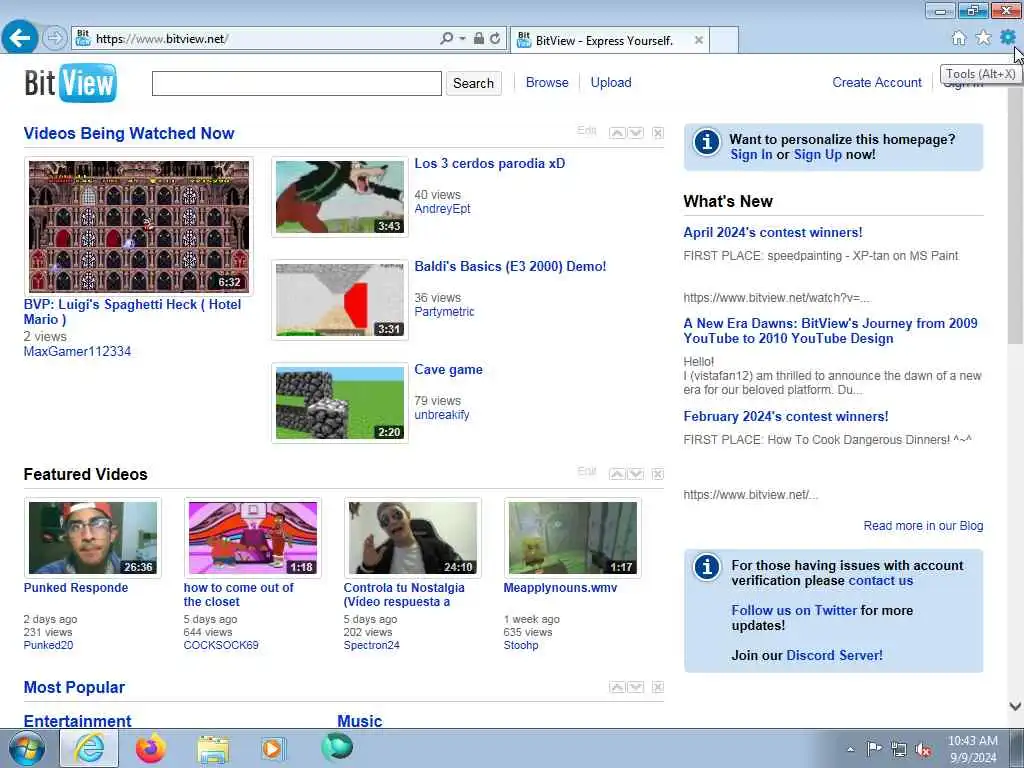Screen dimensions: 1024x768
Task: Launch Firefox from the taskbar
Action: click(x=151, y=748)
